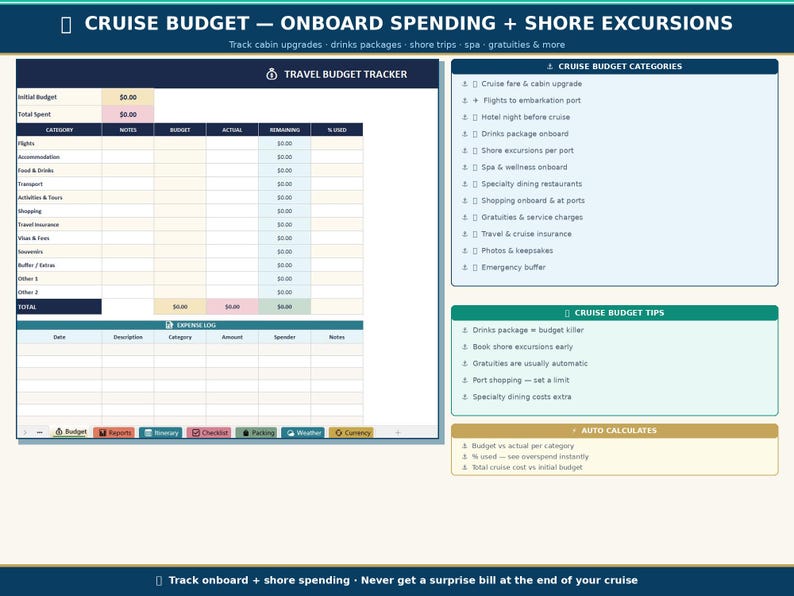The height and width of the screenshot is (596, 794).
Task: Click anchor bullet beside Book shore excursions early
Action: point(465,347)
